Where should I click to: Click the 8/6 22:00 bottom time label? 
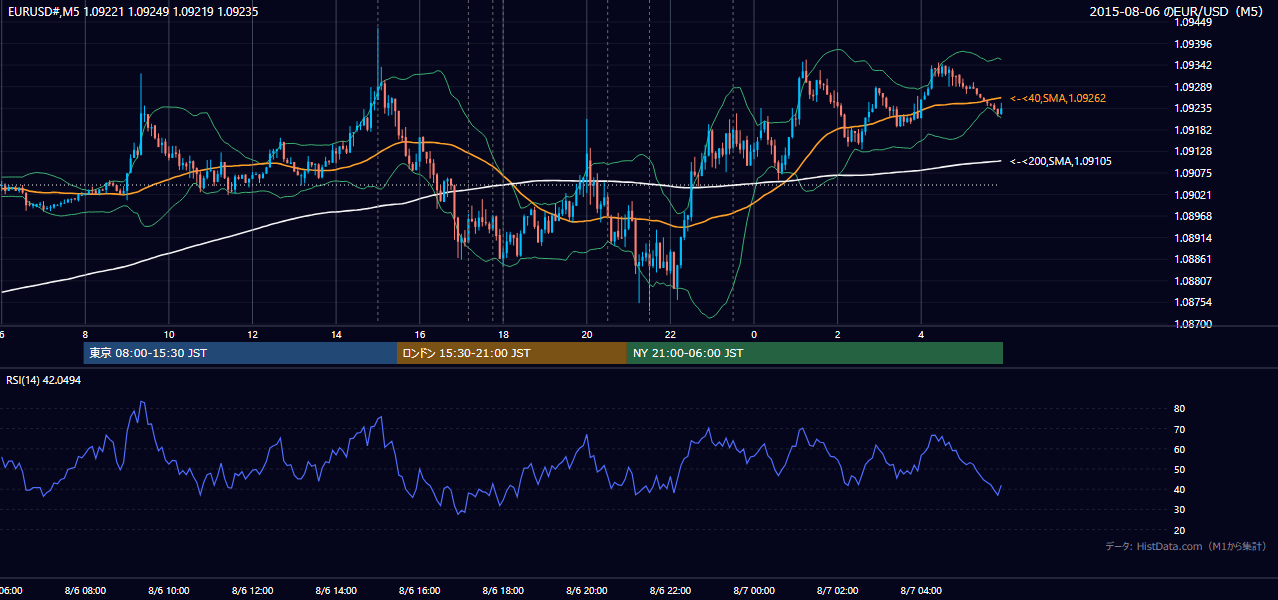click(x=670, y=591)
